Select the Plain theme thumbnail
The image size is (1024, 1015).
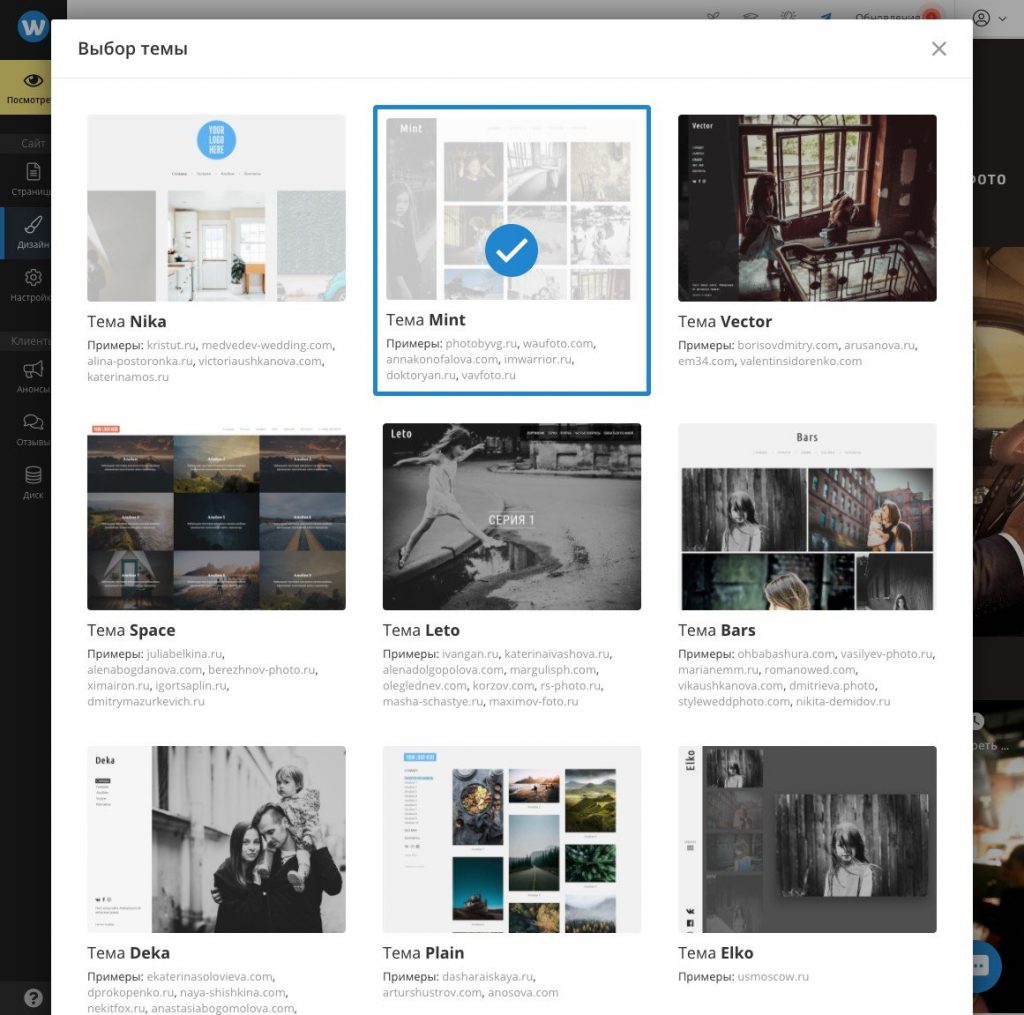[511, 839]
